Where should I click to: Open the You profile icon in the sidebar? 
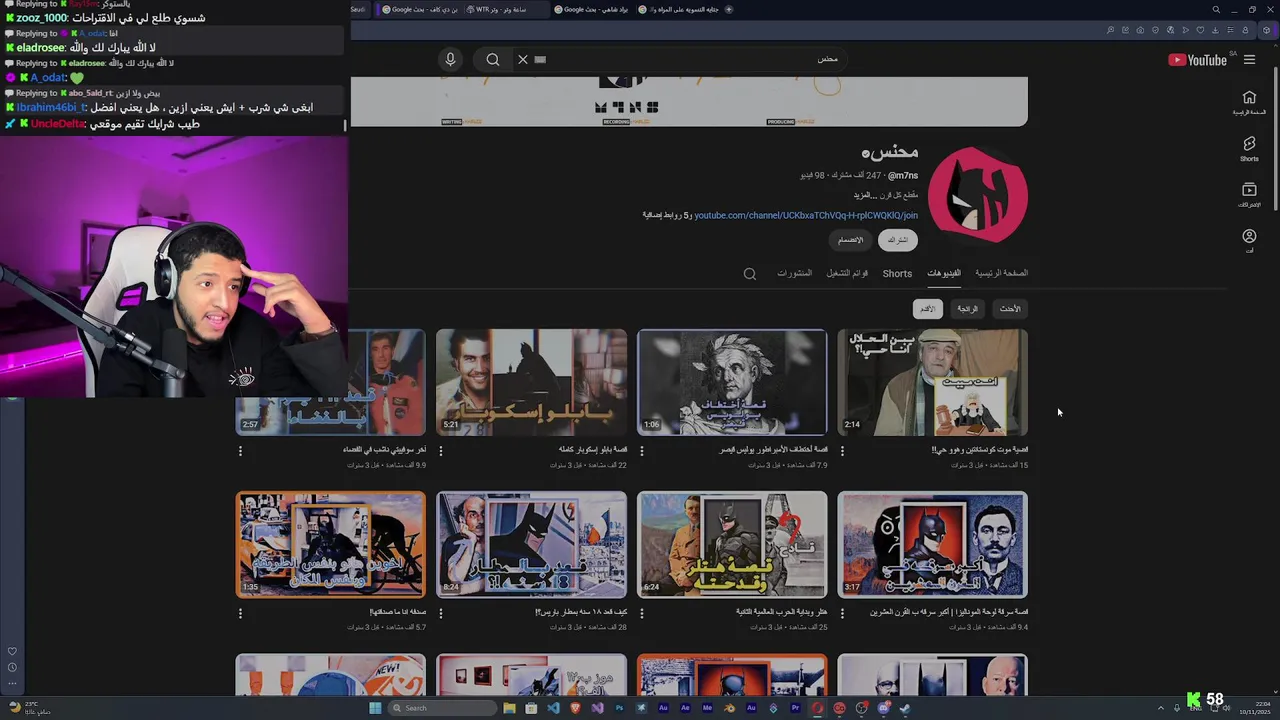[1249, 240]
